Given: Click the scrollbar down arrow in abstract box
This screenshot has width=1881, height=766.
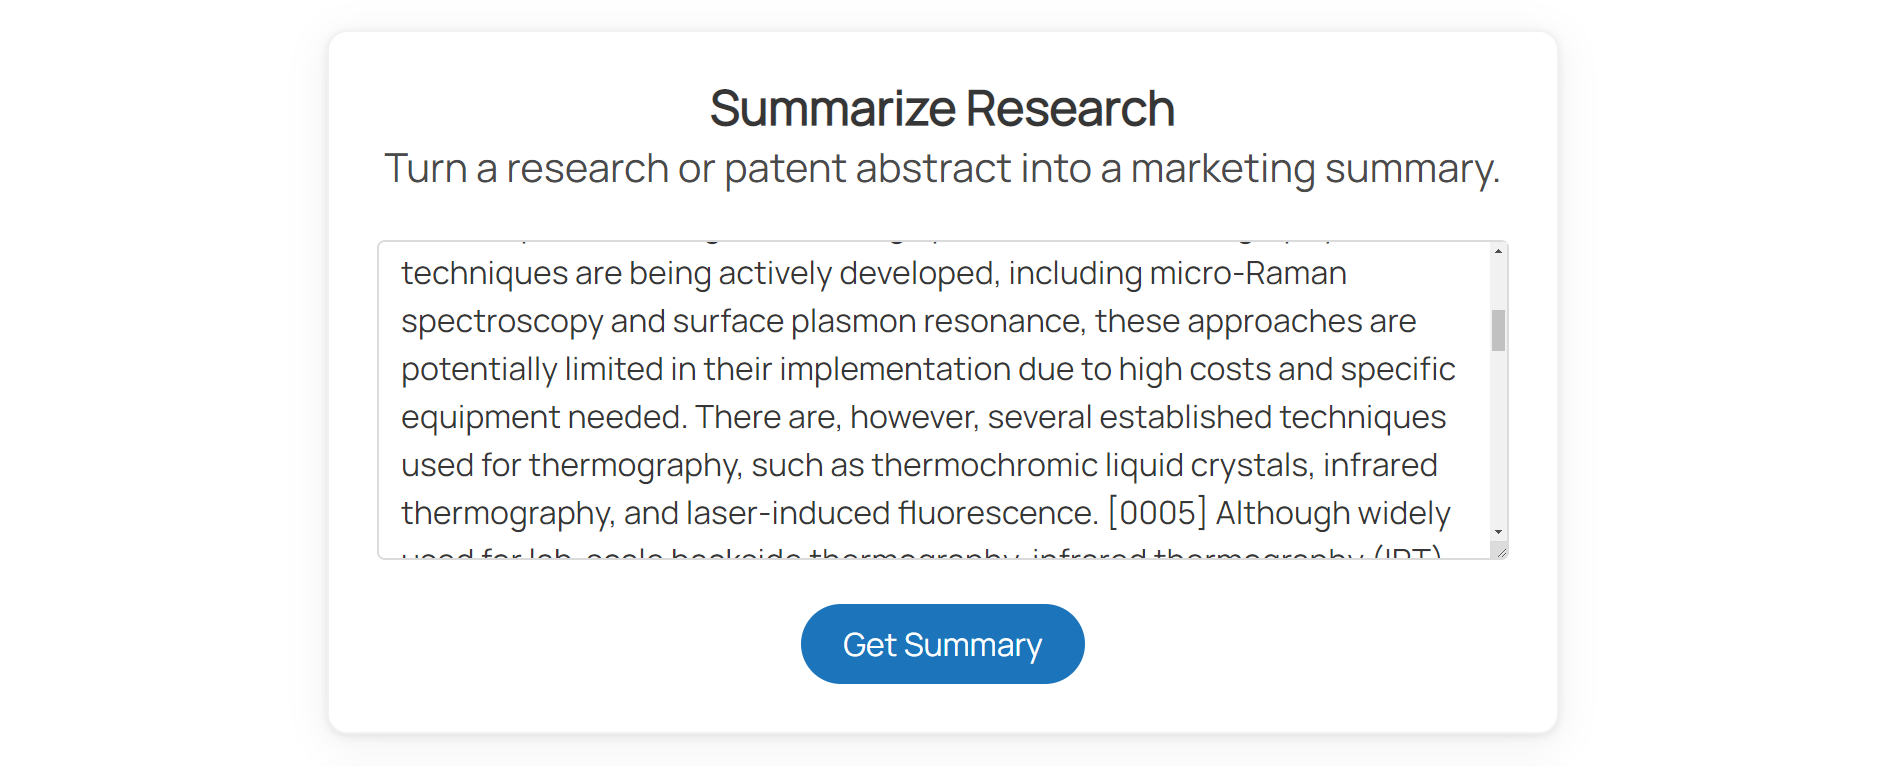Looking at the screenshot, I should [1498, 532].
